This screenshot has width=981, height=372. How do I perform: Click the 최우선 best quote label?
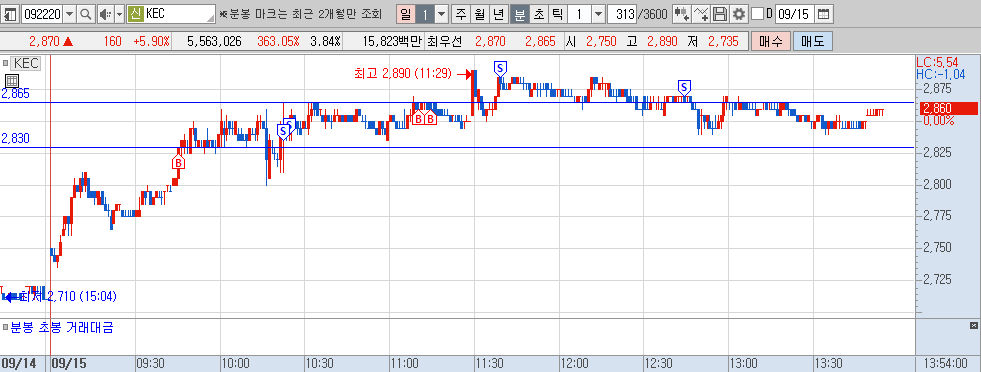tap(444, 41)
